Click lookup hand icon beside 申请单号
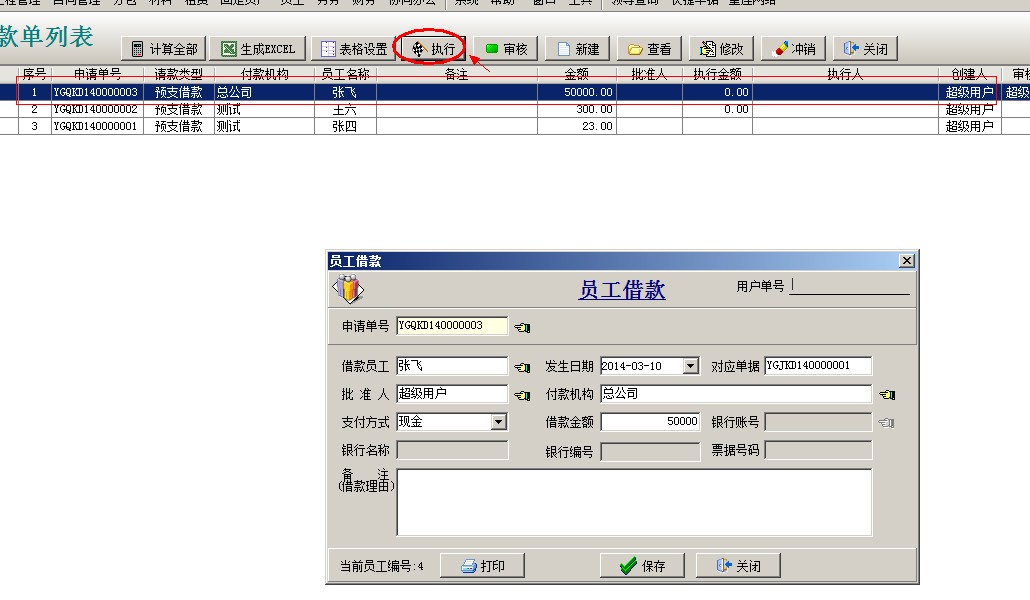1030x600 pixels. tap(522, 327)
